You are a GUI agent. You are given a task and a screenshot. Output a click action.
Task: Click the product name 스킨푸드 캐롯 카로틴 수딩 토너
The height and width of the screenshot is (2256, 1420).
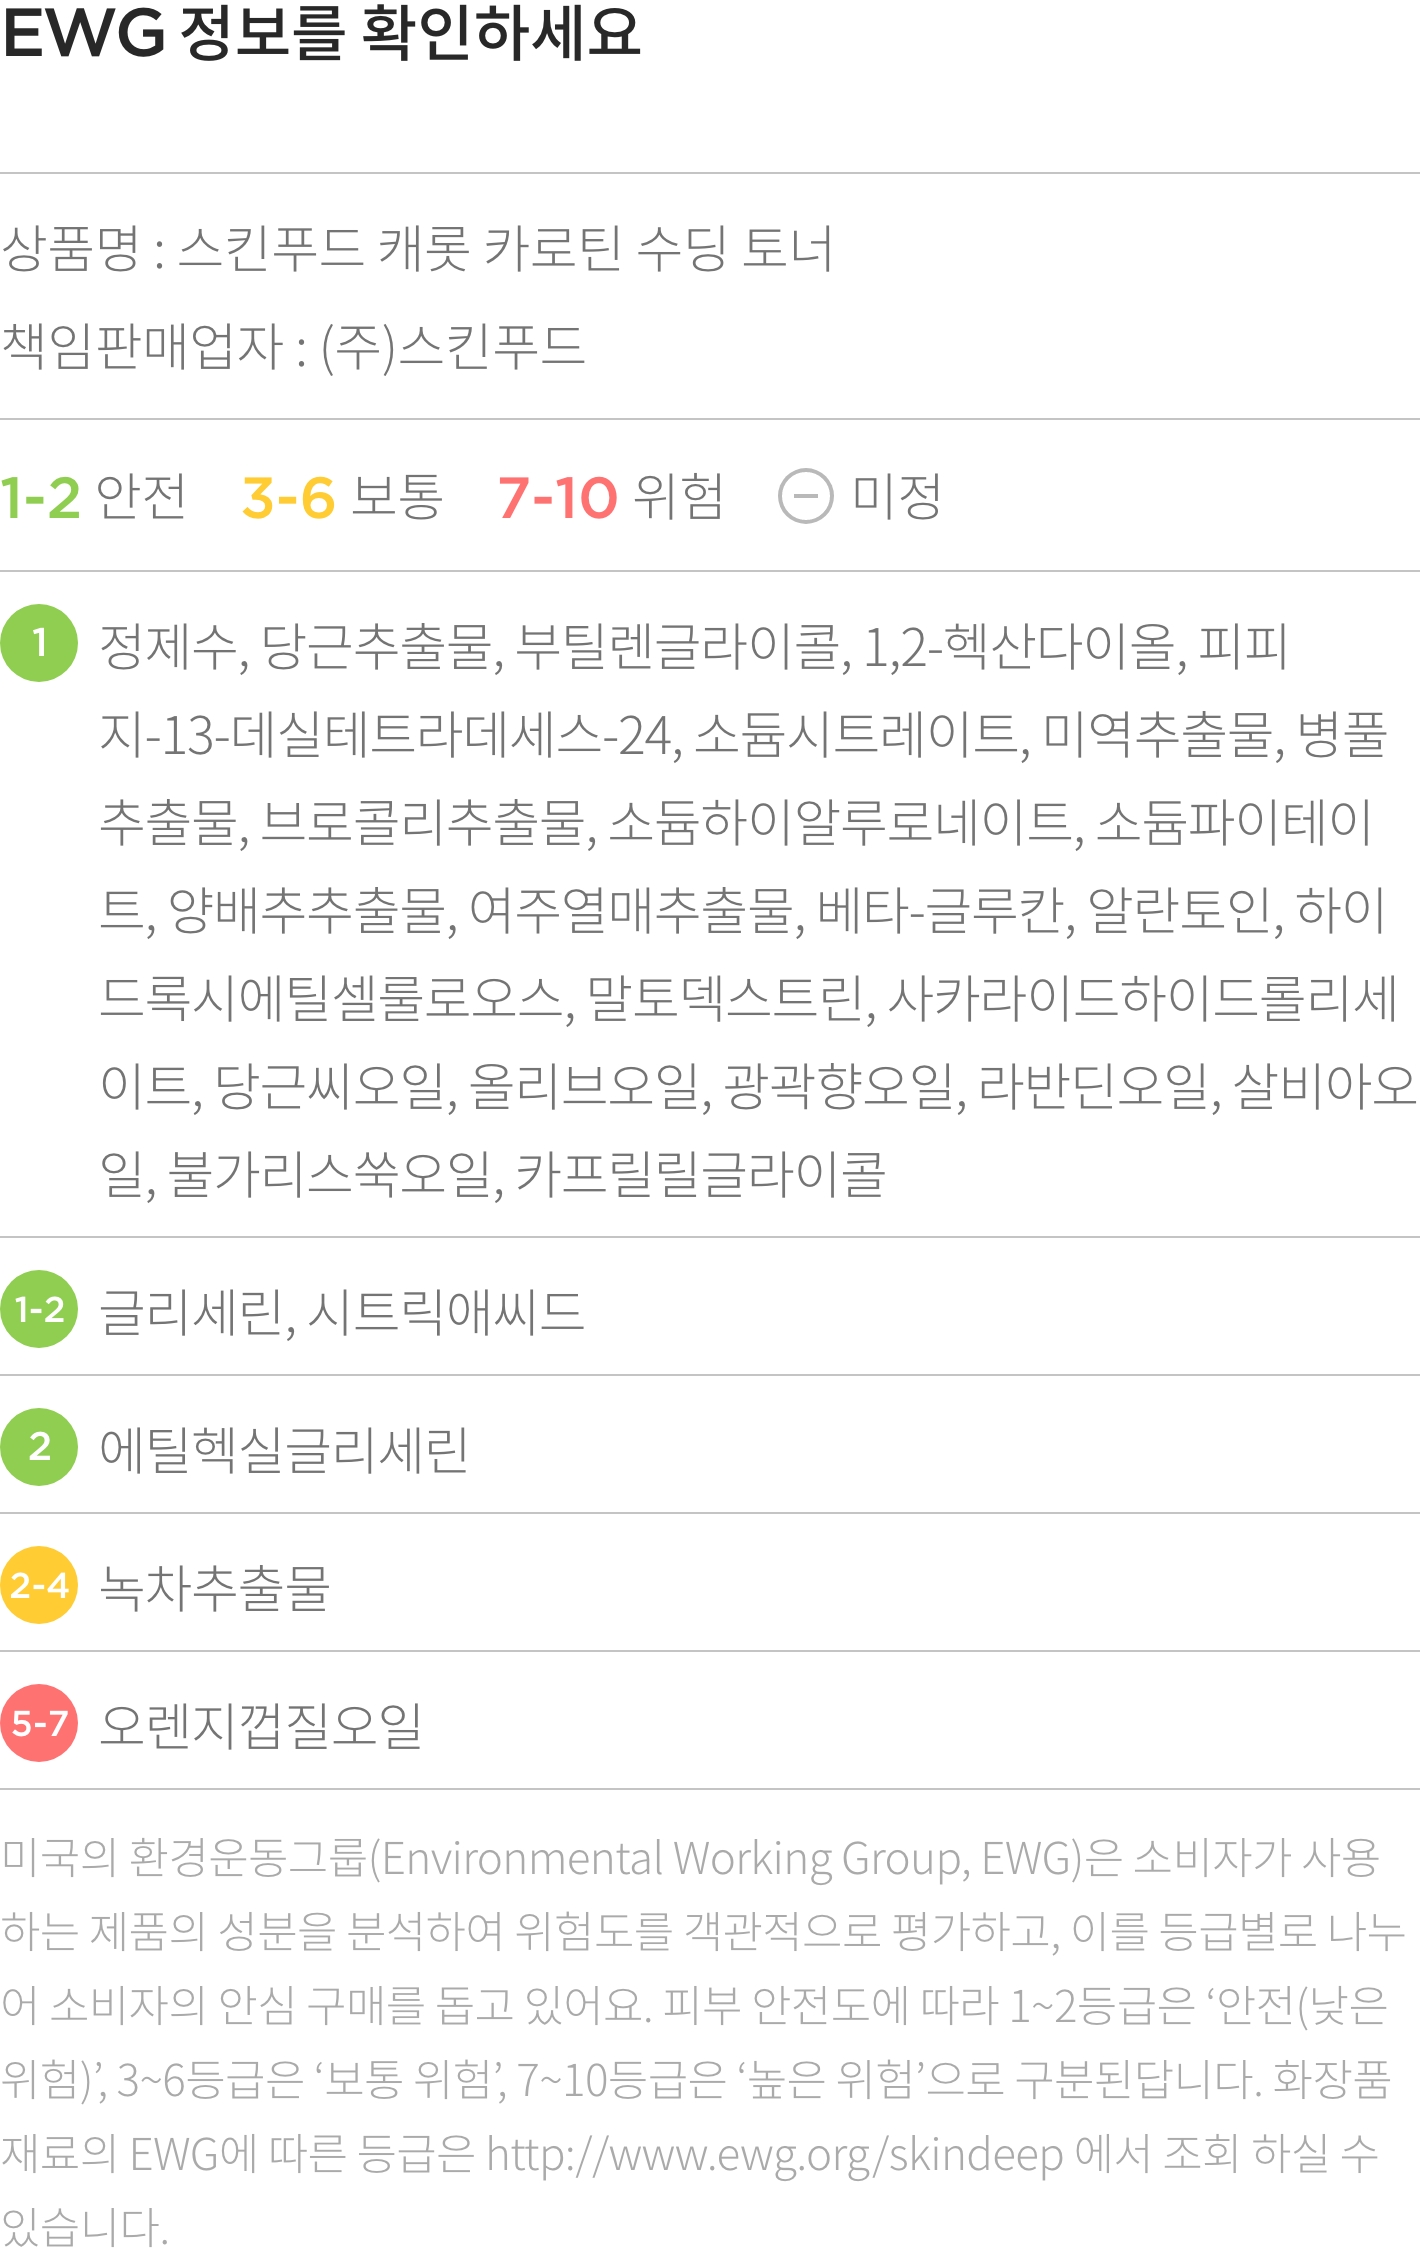coord(506,248)
